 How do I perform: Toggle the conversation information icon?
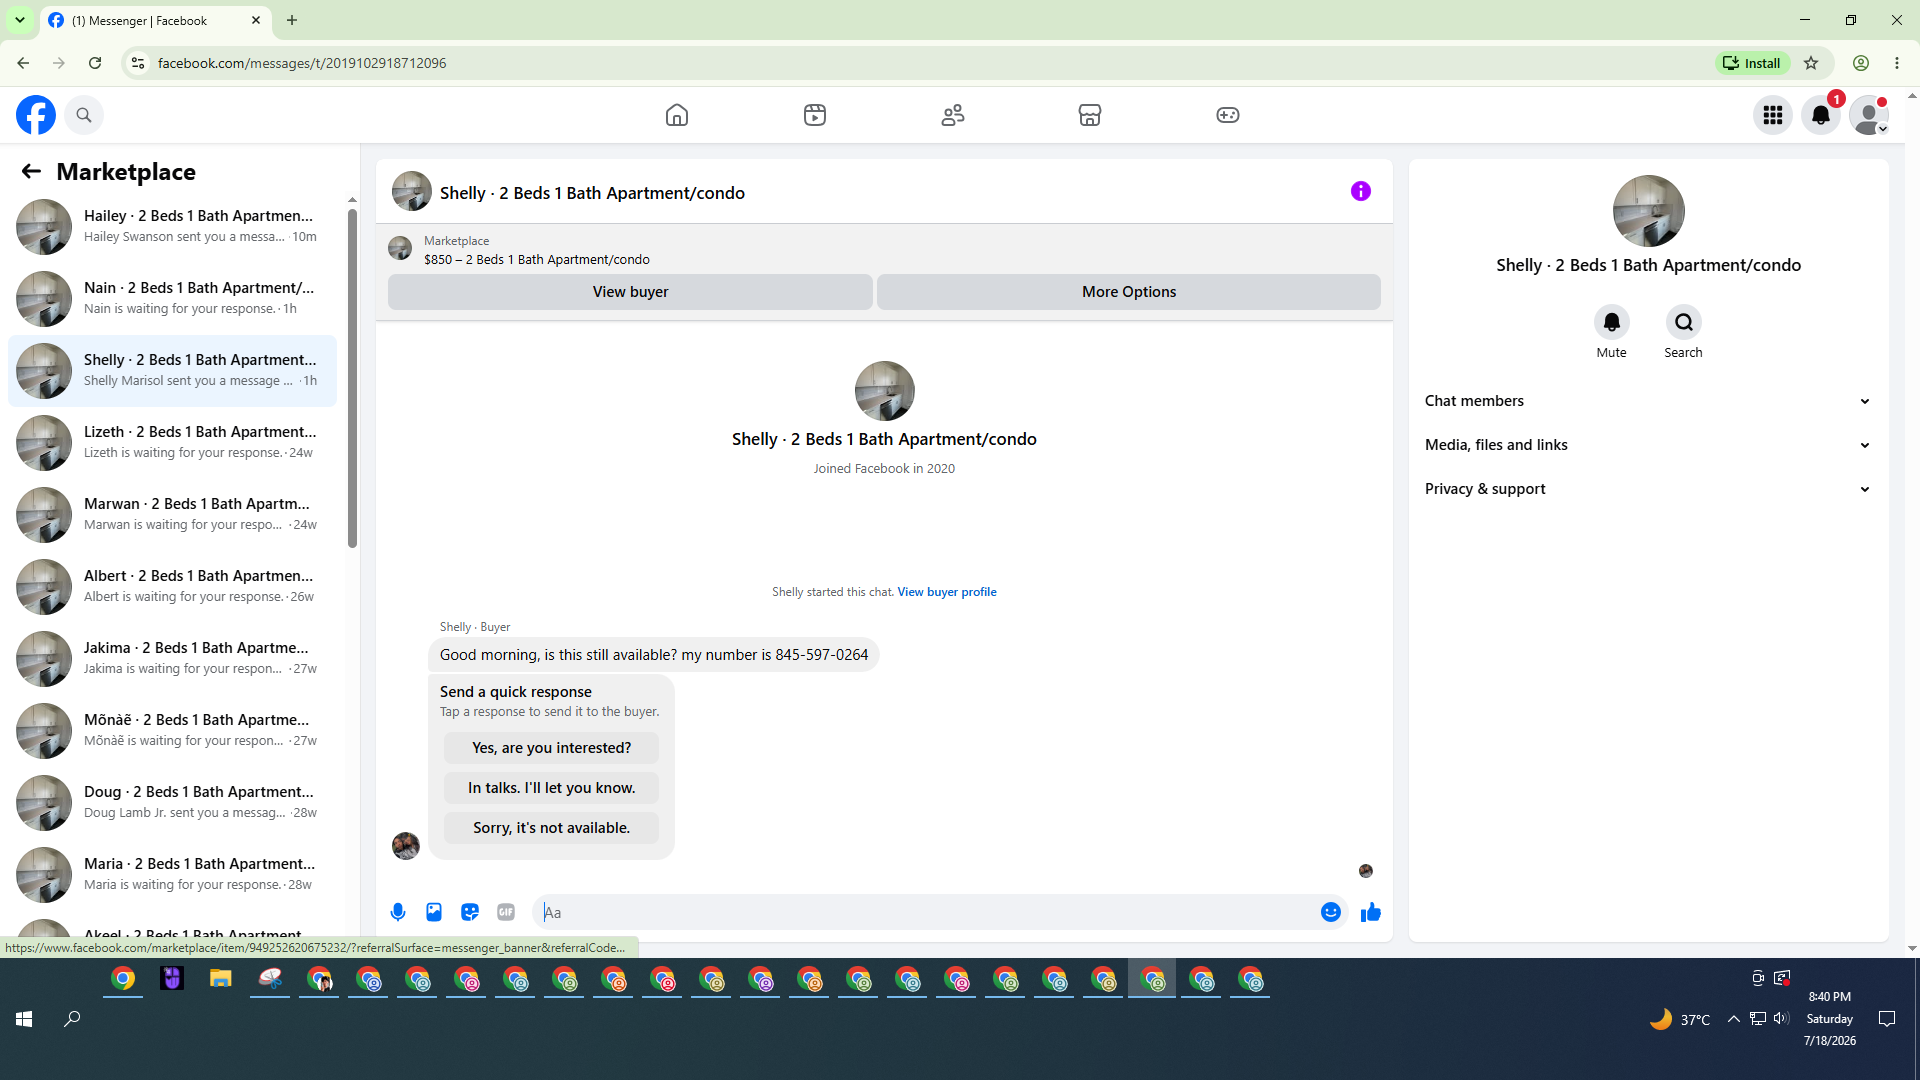coord(1361,191)
